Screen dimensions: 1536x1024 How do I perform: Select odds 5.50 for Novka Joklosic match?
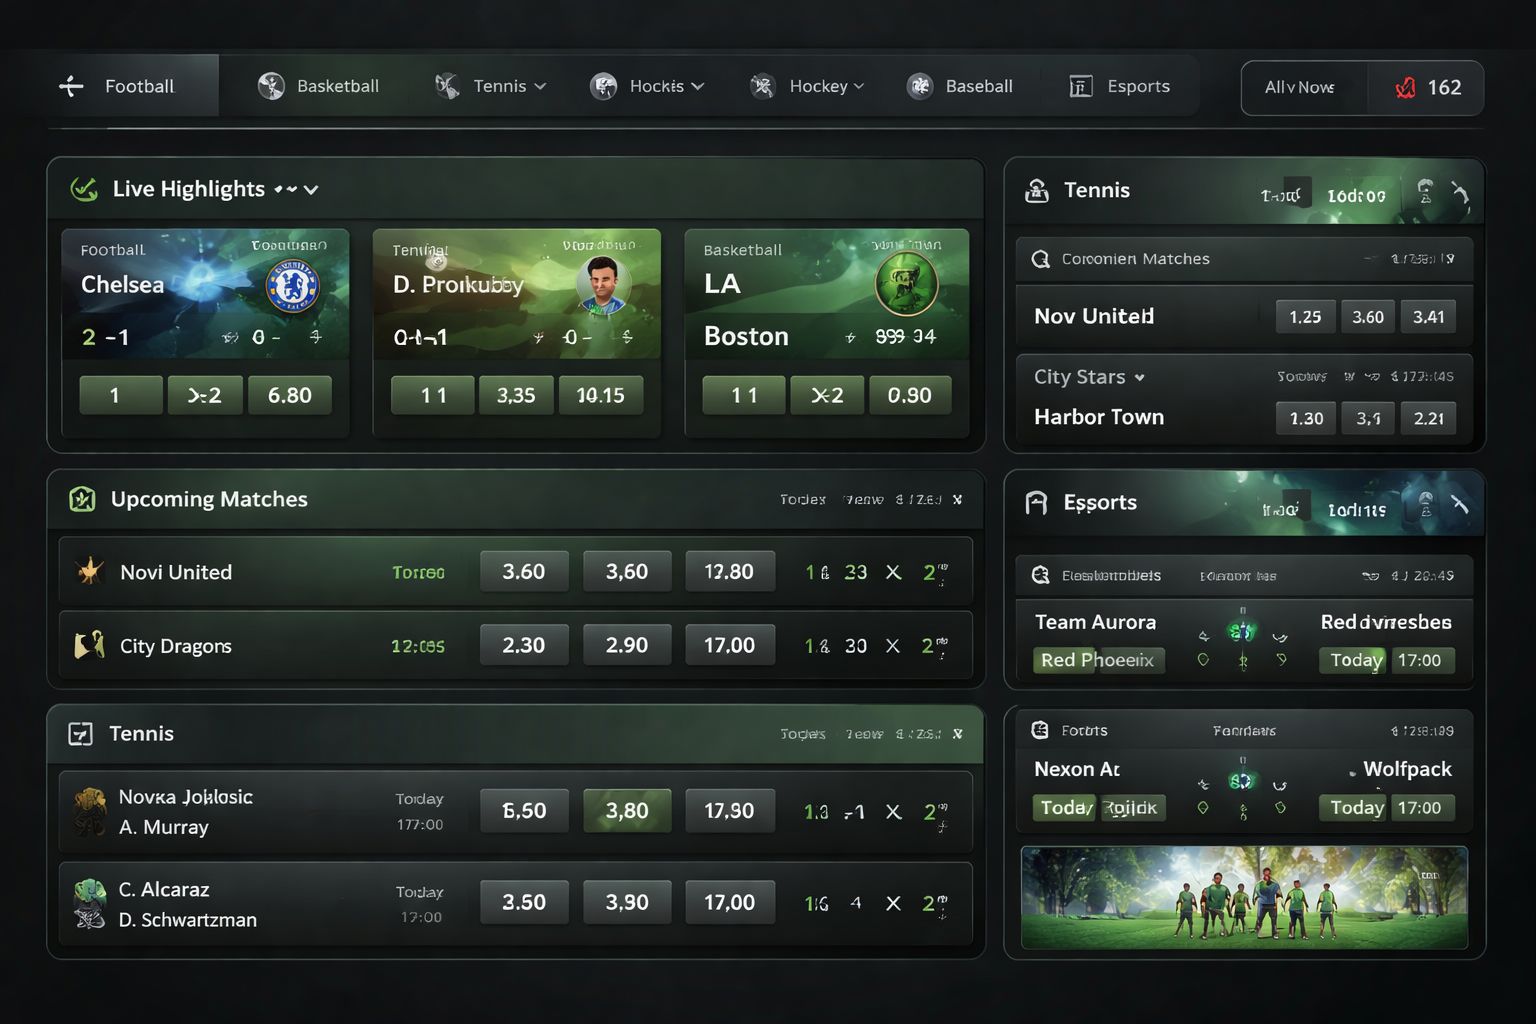click(524, 810)
